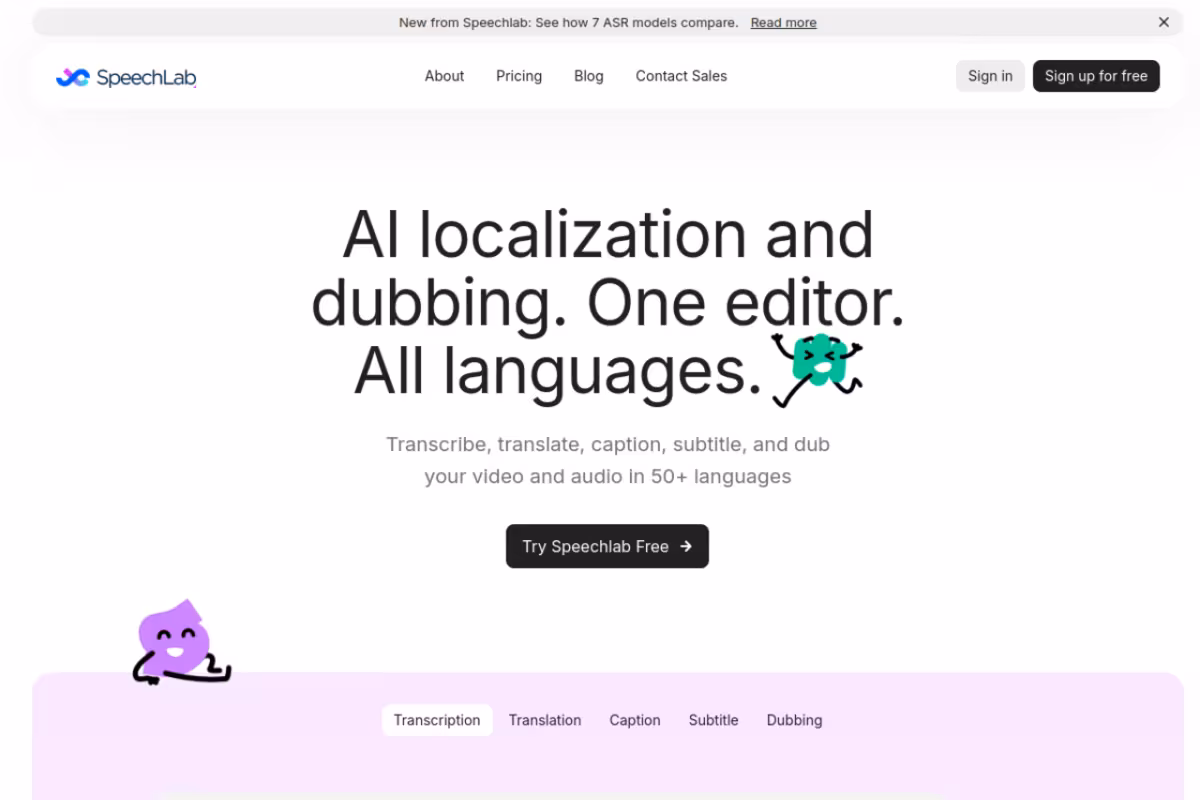Click the 'AI localization and dubbing' headline
This screenshot has height=800, width=1200.
[x=608, y=304]
